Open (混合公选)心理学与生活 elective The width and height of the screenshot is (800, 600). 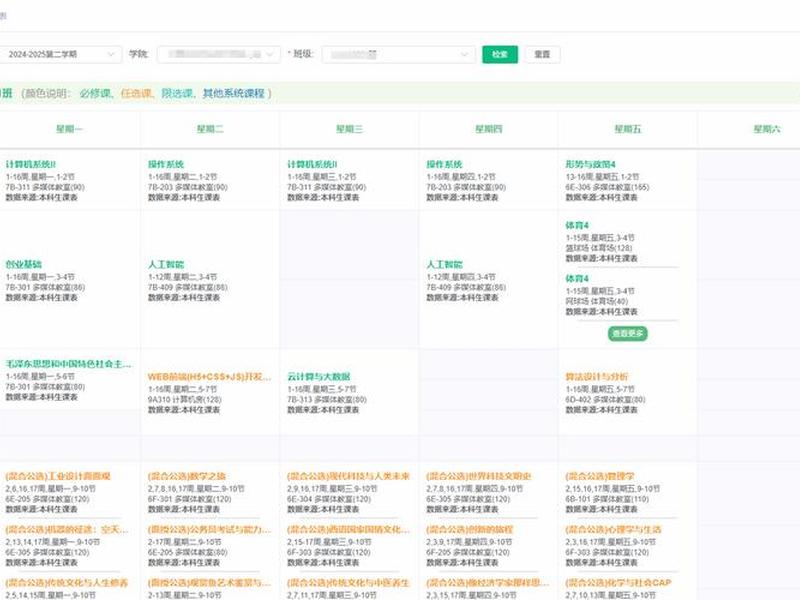tap(613, 530)
